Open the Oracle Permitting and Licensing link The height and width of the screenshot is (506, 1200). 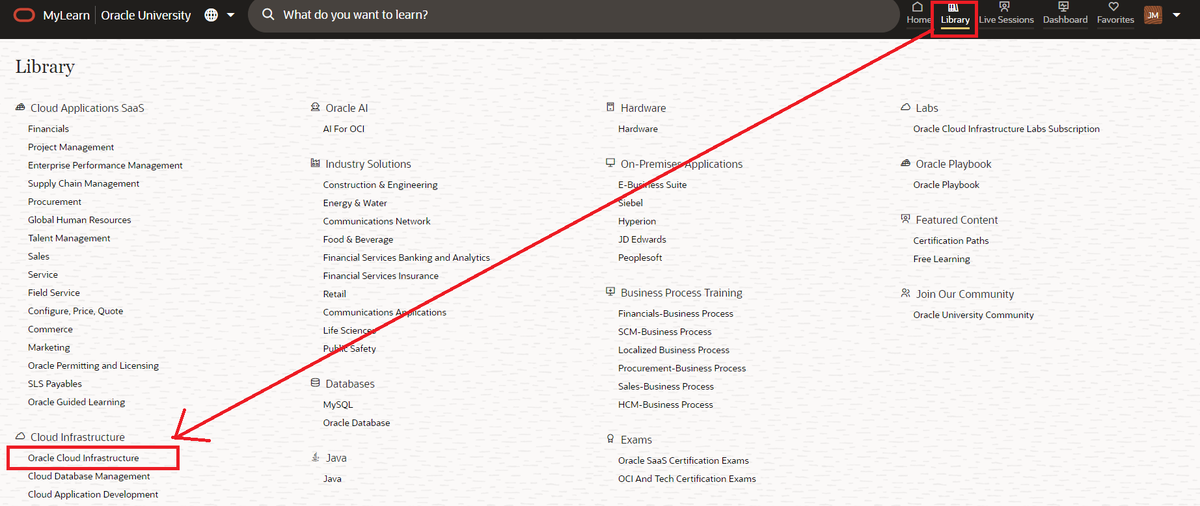click(x=93, y=366)
